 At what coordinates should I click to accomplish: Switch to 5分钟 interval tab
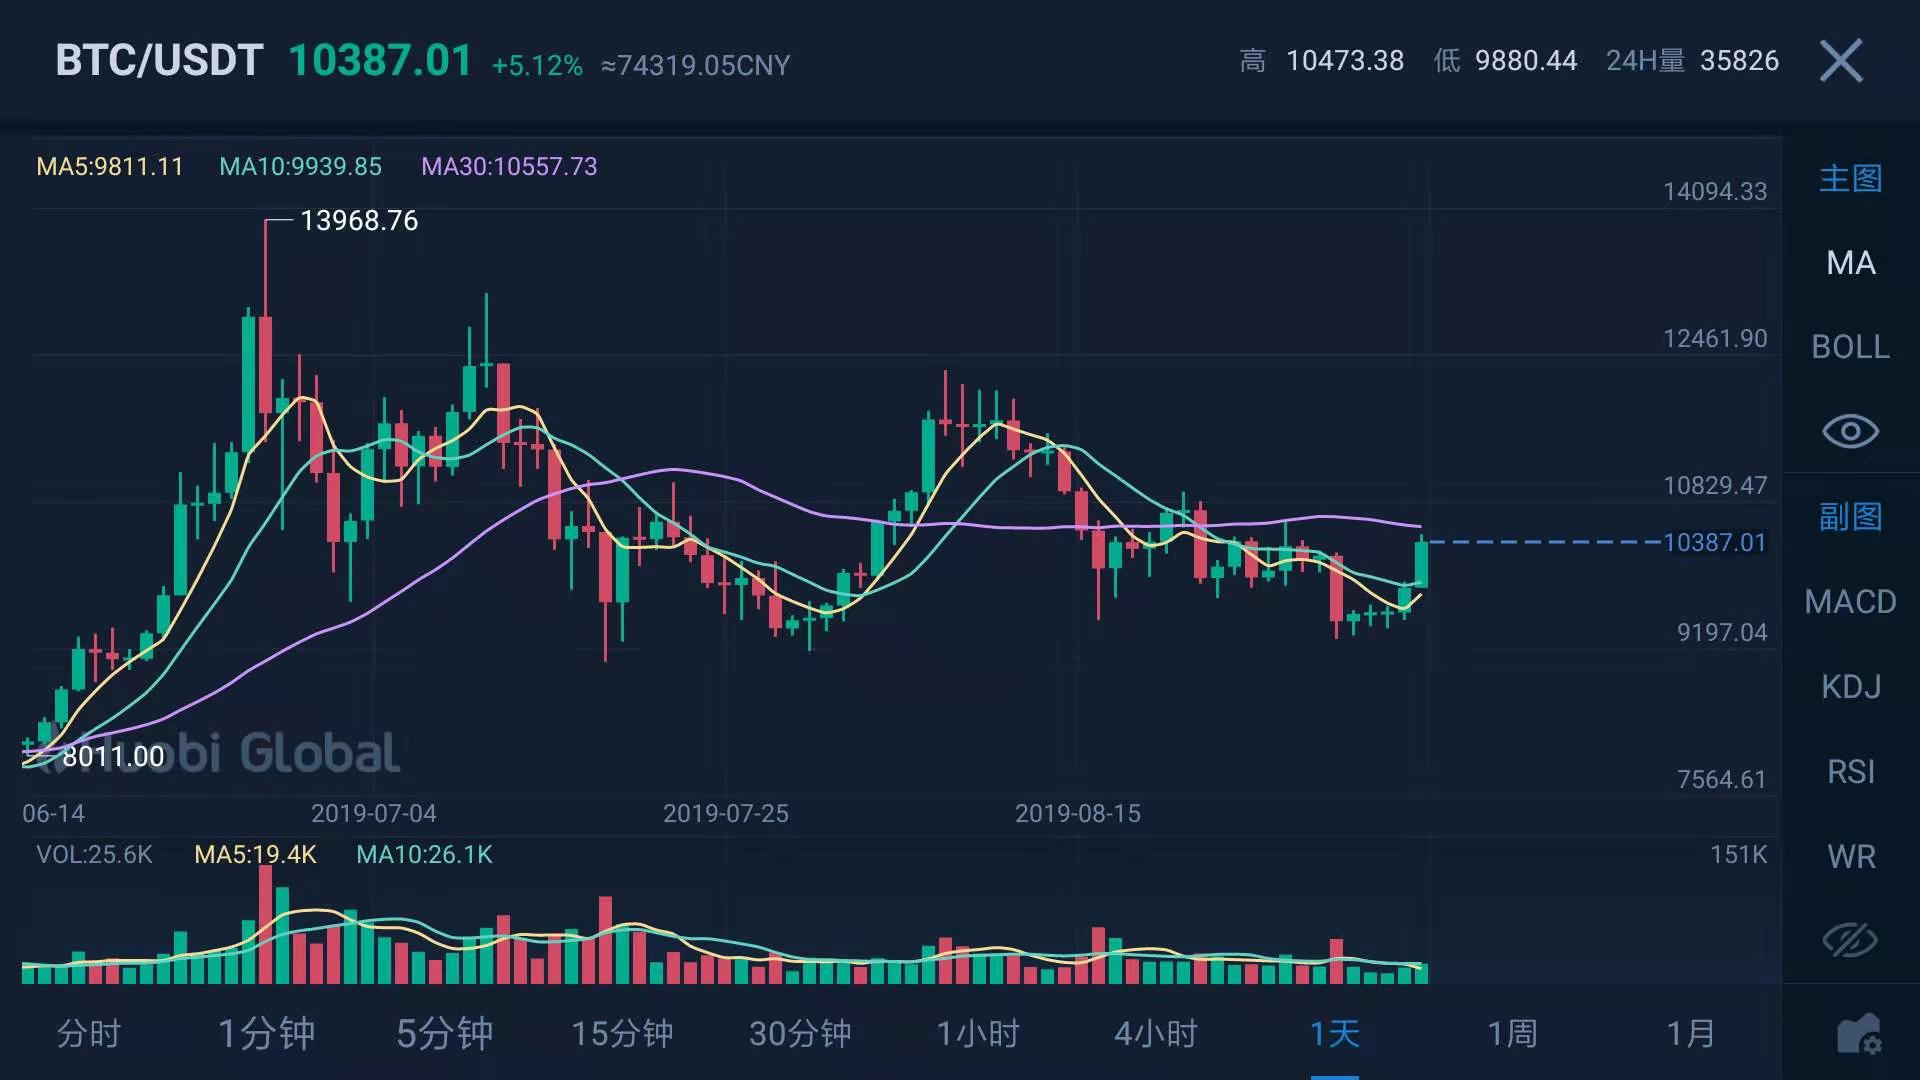[x=444, y=1034]
